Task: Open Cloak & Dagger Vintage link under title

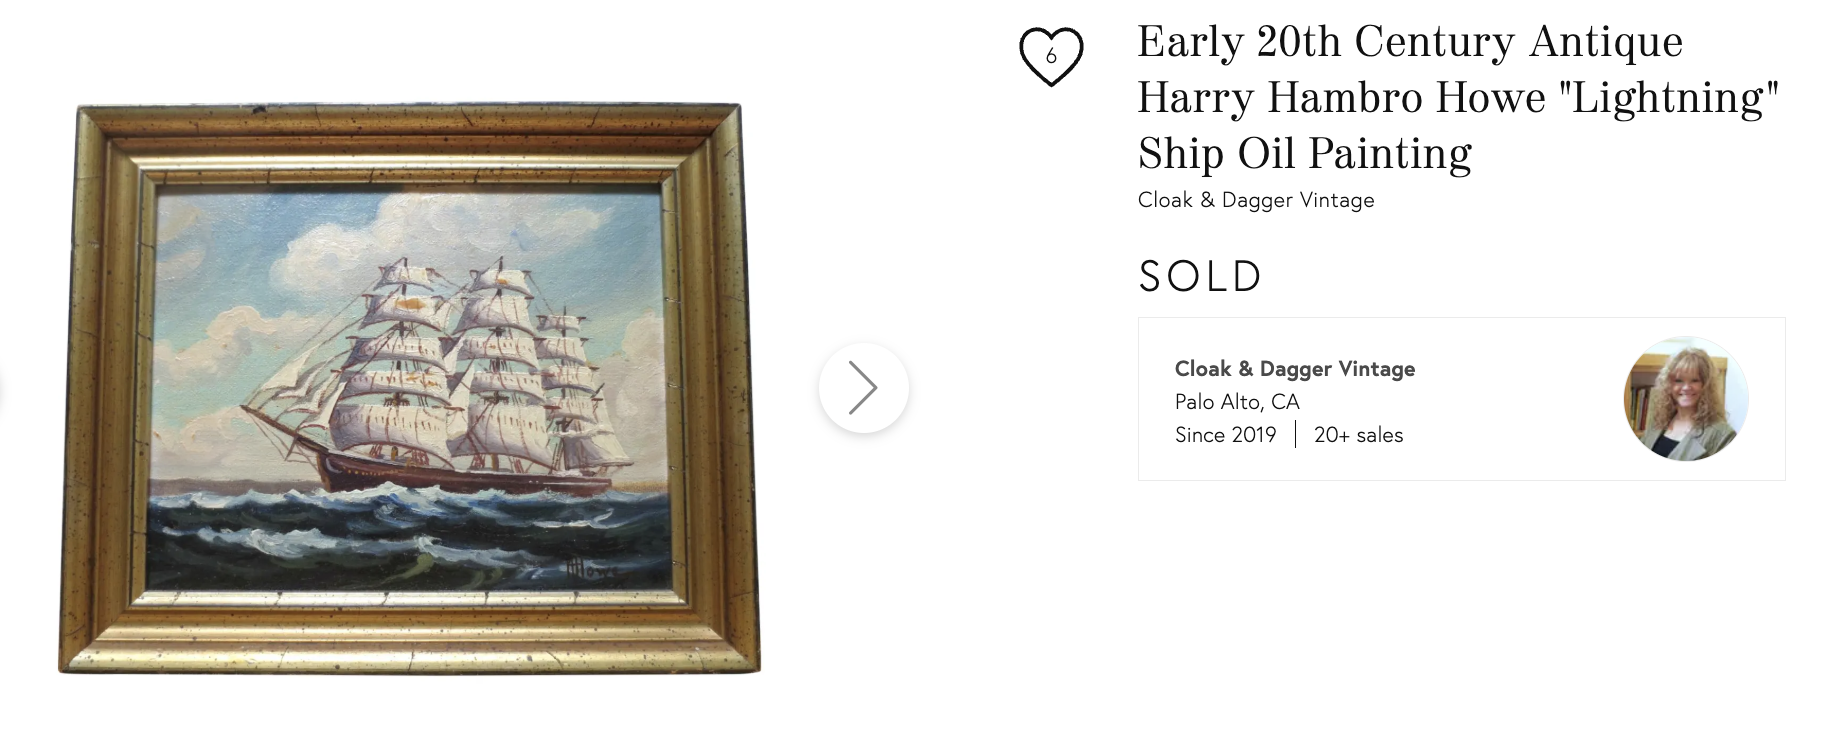Action: [x=1255, y=200]
